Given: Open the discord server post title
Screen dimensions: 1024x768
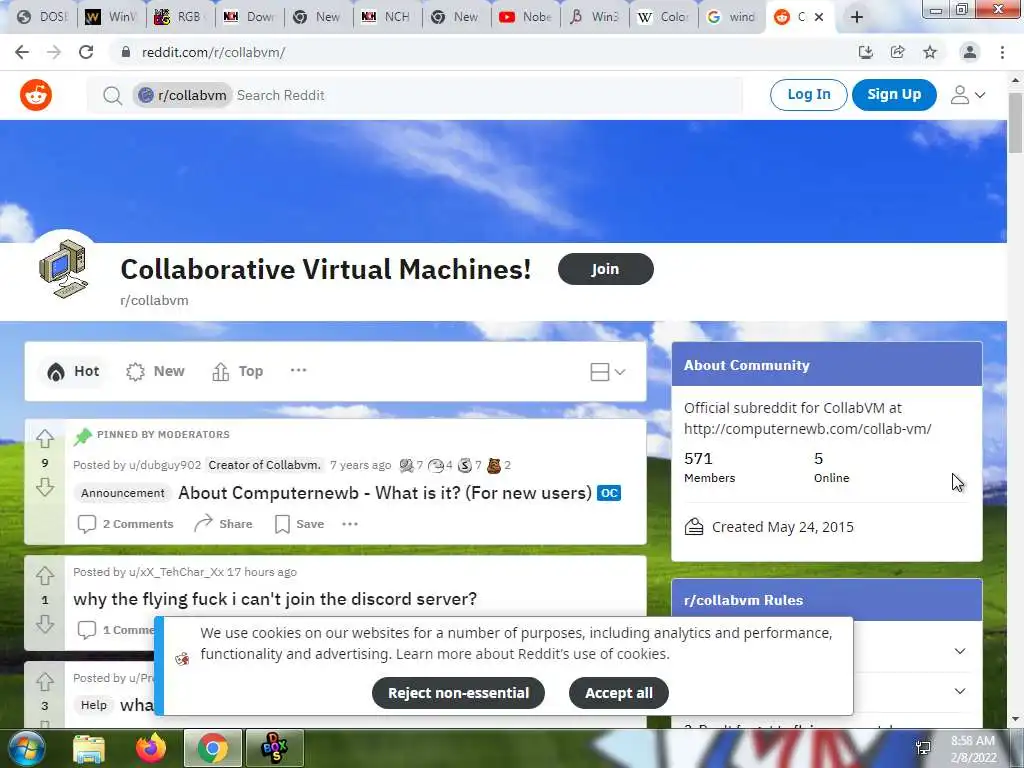Looking at the screenshot, I should (x=275, y=599).
